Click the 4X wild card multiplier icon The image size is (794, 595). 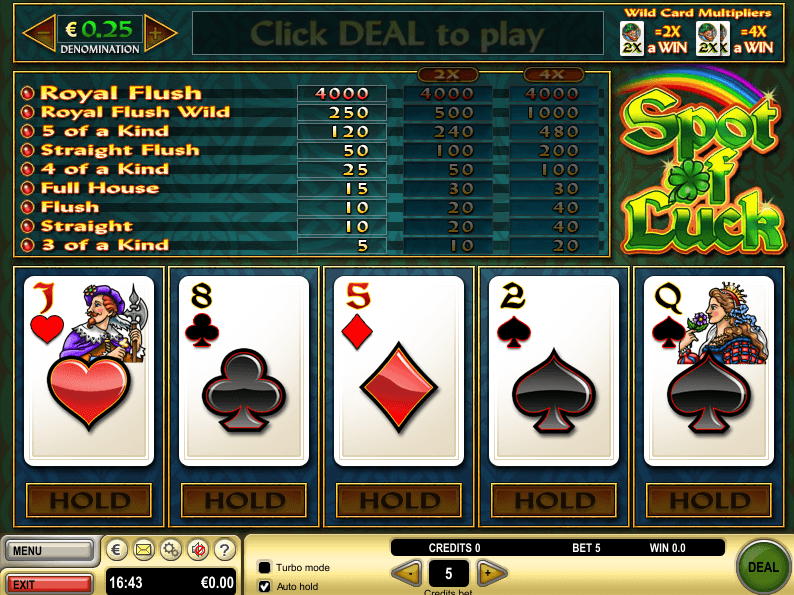[712, 38]
